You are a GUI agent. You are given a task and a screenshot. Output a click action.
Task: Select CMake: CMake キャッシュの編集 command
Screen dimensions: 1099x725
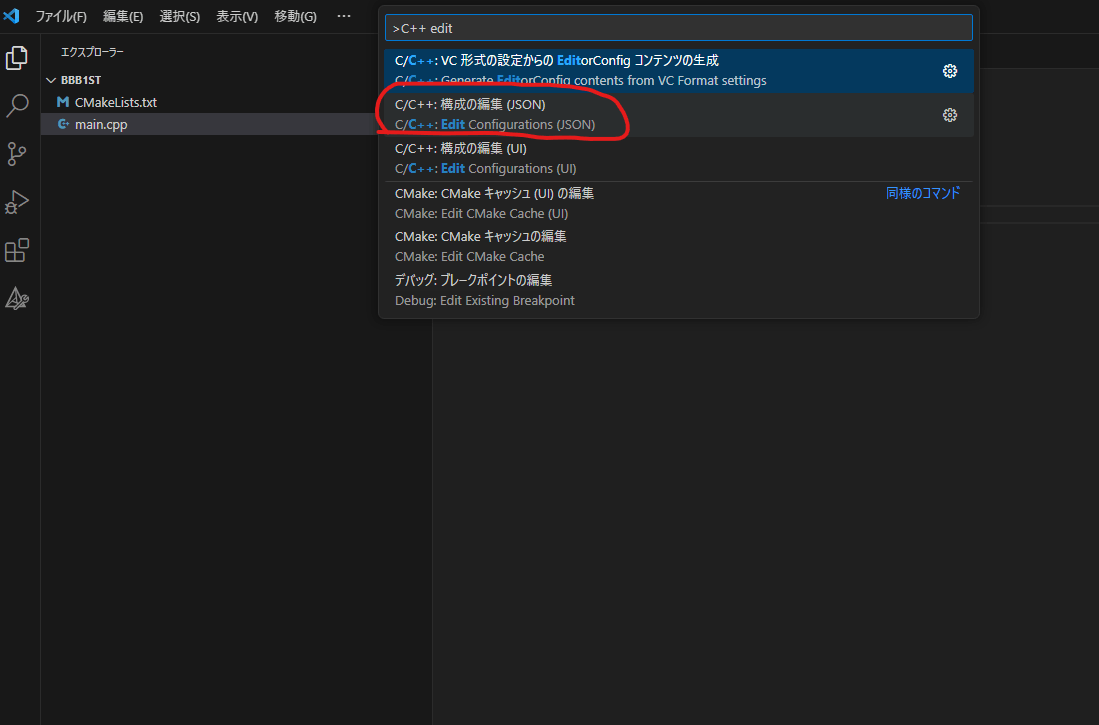point(678,247)
